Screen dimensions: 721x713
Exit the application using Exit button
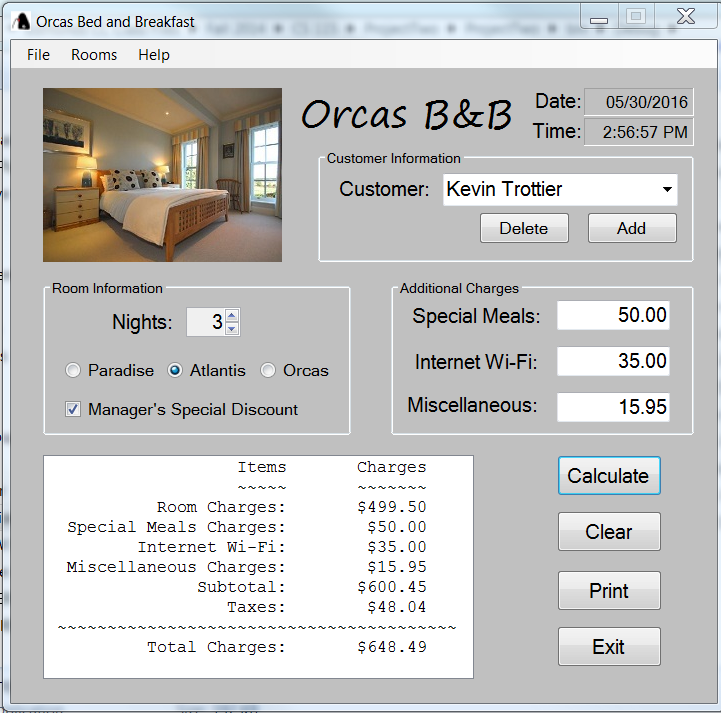609,647
